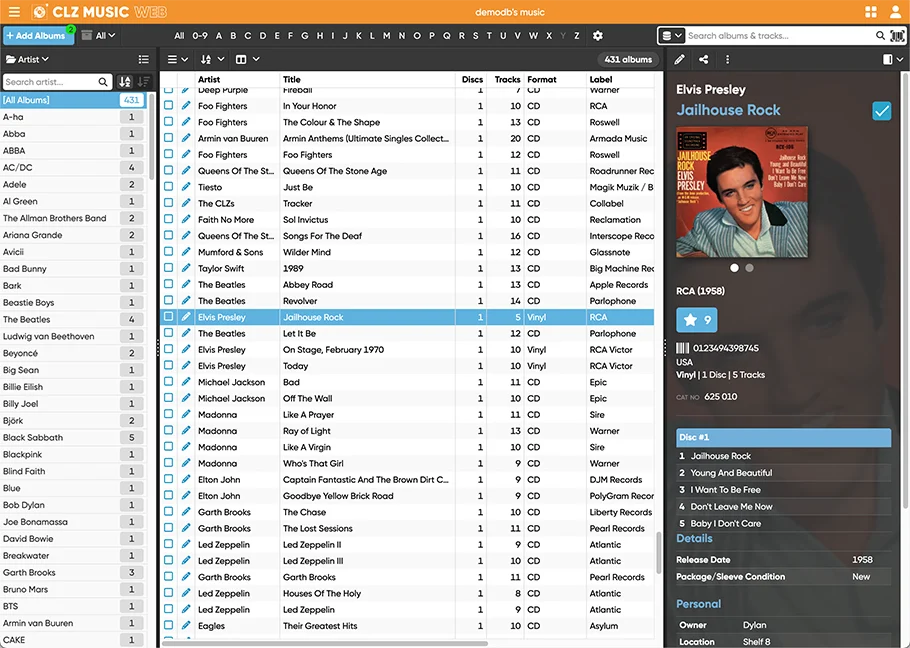Tick the checkbox for Jailhouse Rock row

coord(168,317)
